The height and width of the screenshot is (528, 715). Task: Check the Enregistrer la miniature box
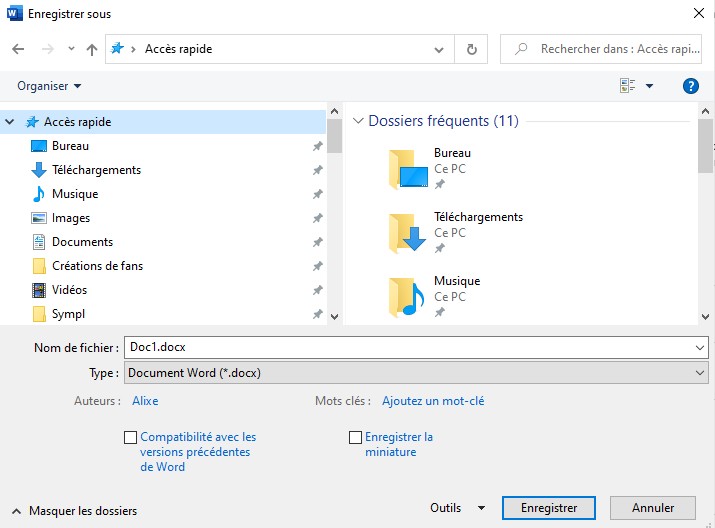(x=355, y=437)
